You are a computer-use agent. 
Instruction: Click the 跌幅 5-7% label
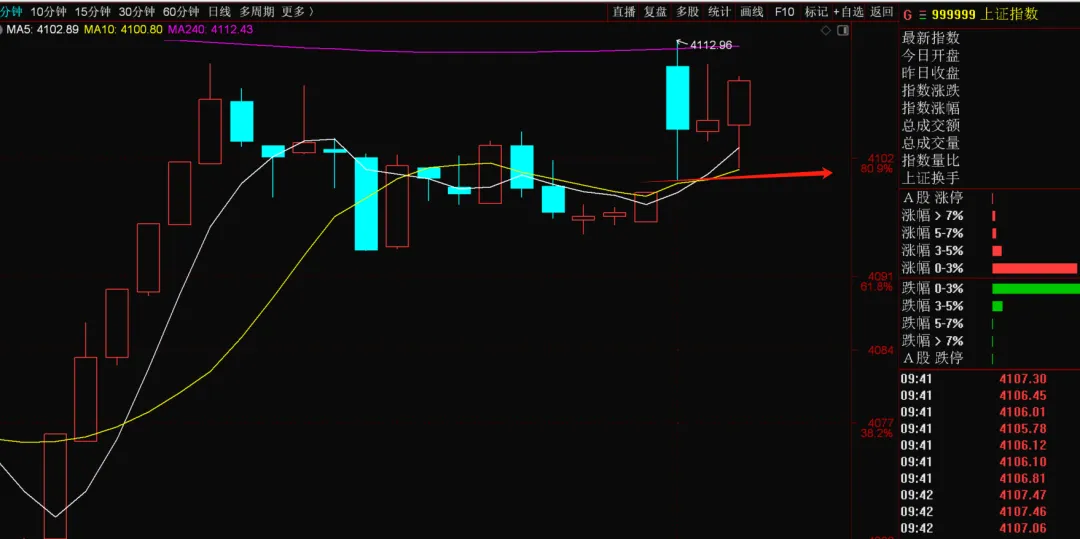click(x=933, y=323)
